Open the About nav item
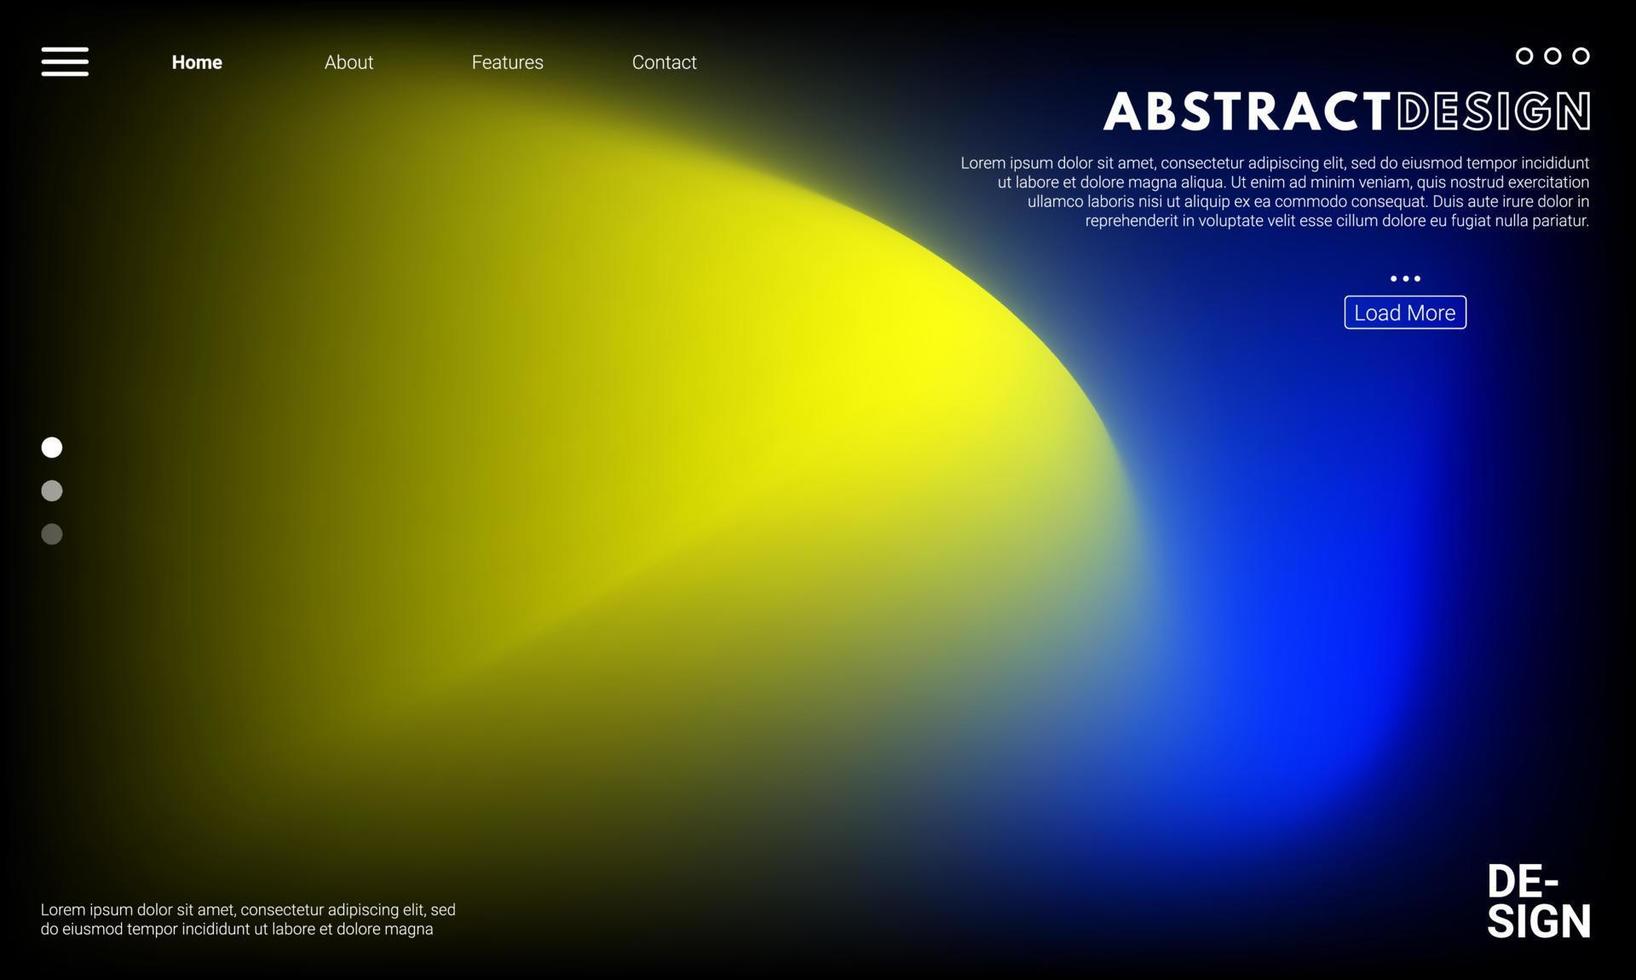The image size is (1636, 980). pos(349,62)
